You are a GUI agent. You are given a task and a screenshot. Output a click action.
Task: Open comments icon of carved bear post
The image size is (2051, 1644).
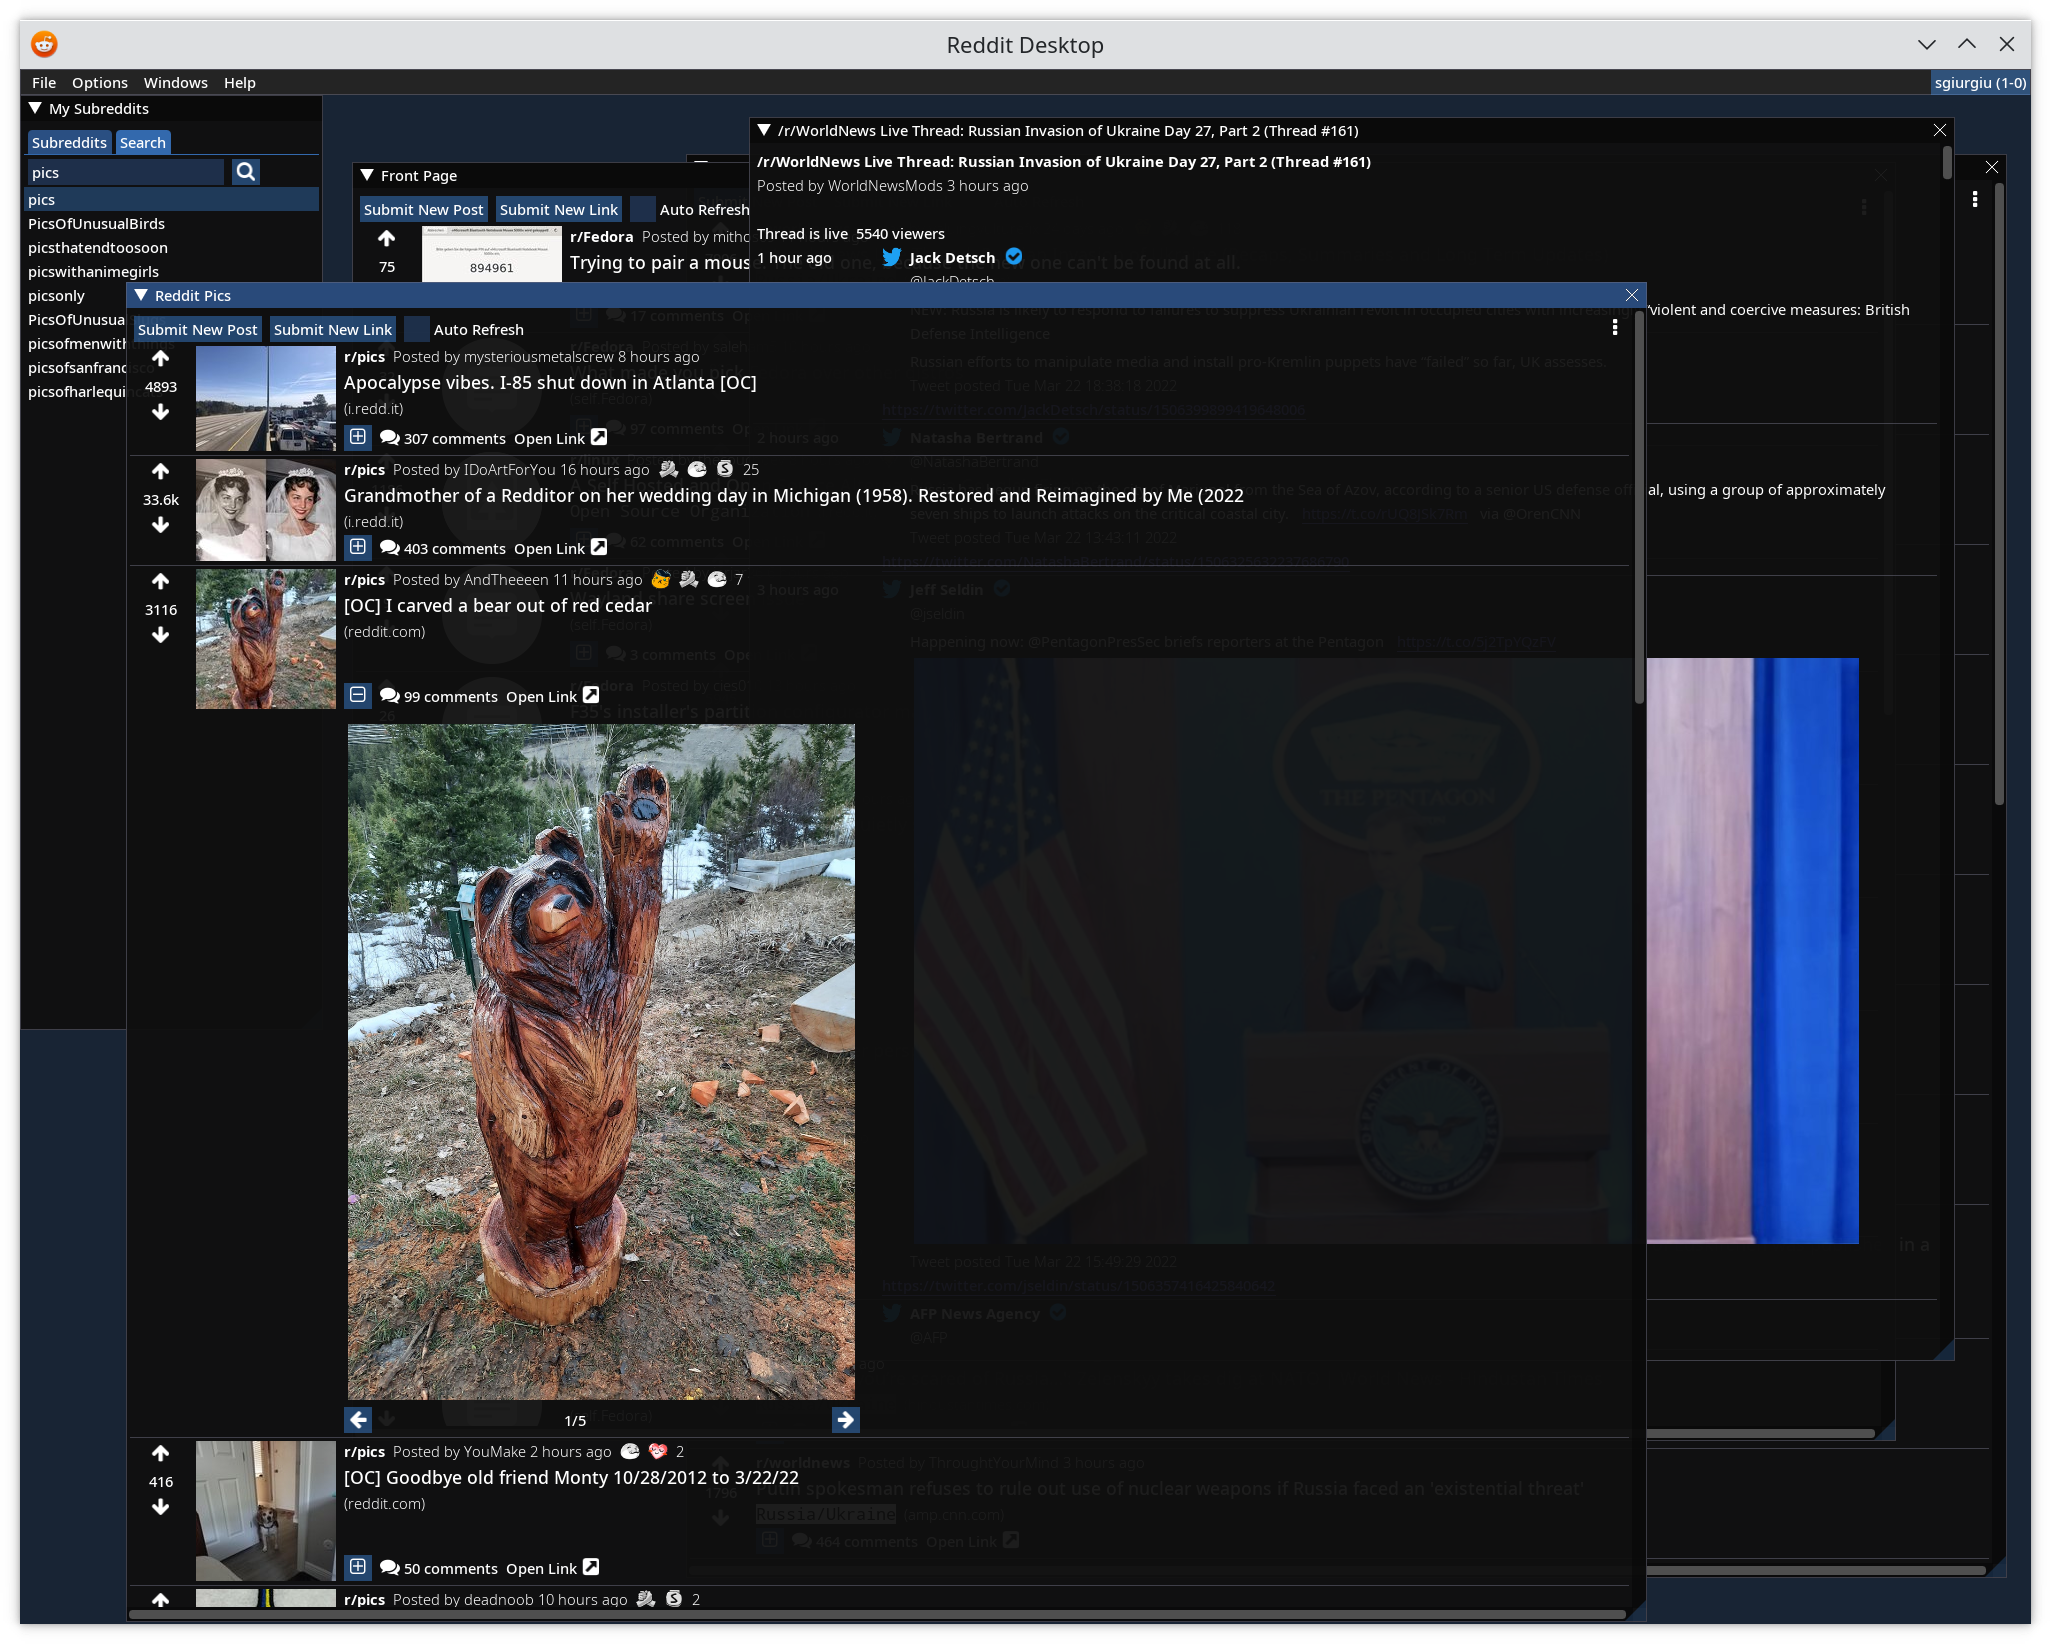(x=390, y=696)
